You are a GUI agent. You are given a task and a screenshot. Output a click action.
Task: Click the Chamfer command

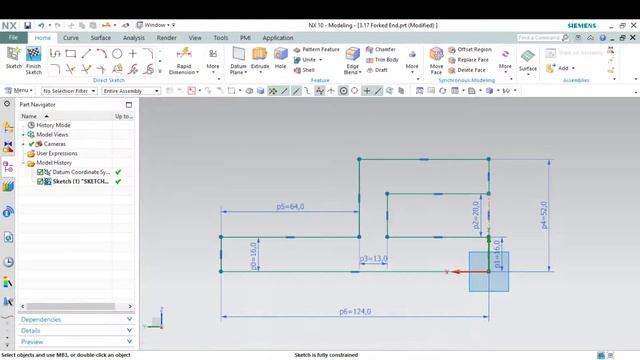pyautogui.click(x=381, y=49)
